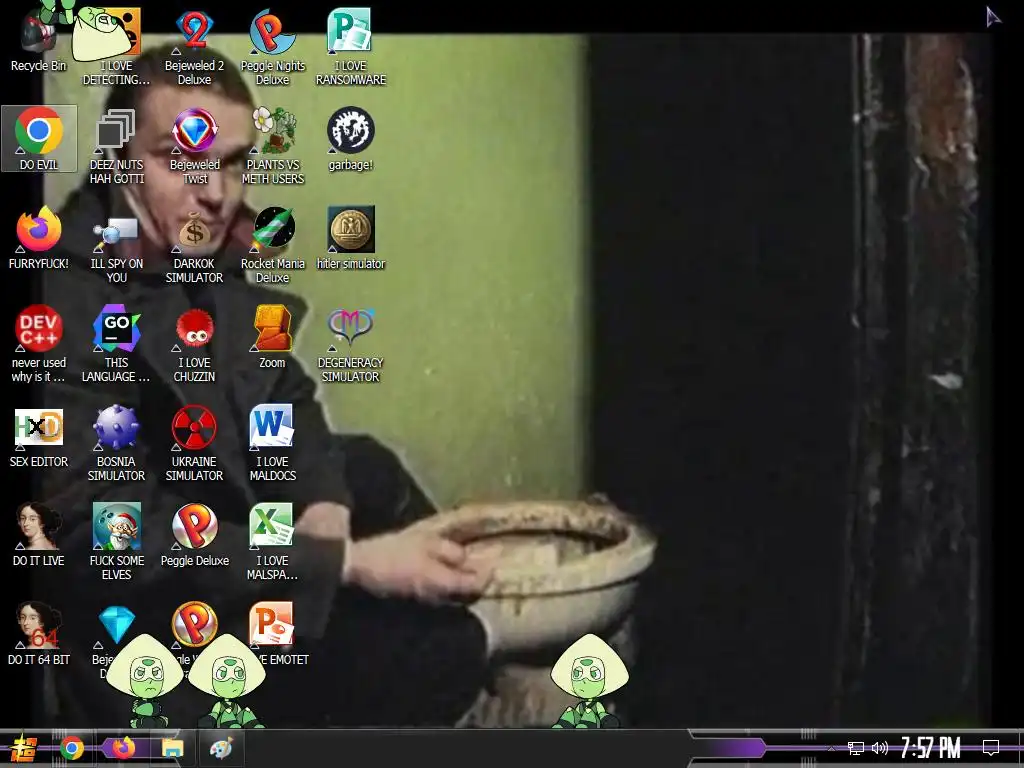The height and width of the screenshot is (768, 1024).
Task: Select the HxD hex editor shortcut
Action: pyautogui.click(x=39, y=436)
